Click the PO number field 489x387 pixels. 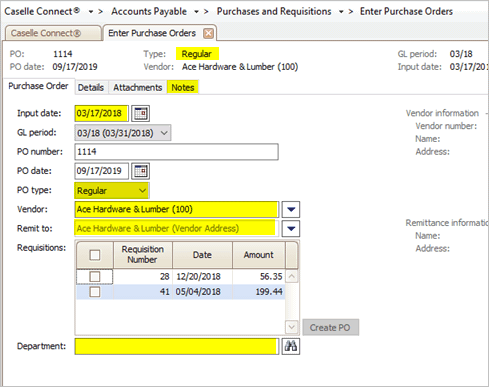click(176, 152)
